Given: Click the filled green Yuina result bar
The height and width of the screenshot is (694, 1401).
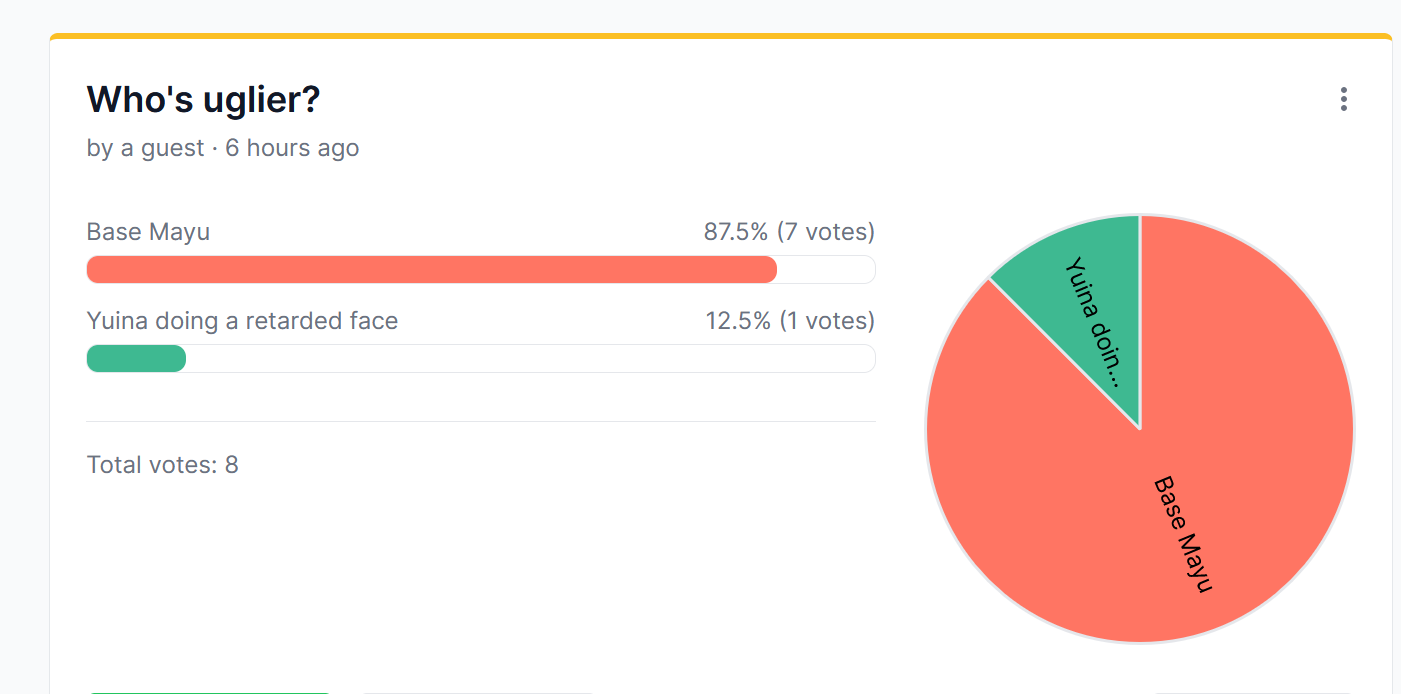Looking at the screenshot, I should point(136,358).
